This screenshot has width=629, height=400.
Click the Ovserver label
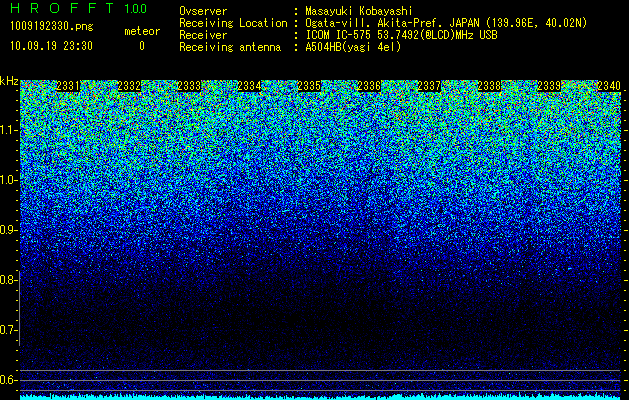pos(203,11)
